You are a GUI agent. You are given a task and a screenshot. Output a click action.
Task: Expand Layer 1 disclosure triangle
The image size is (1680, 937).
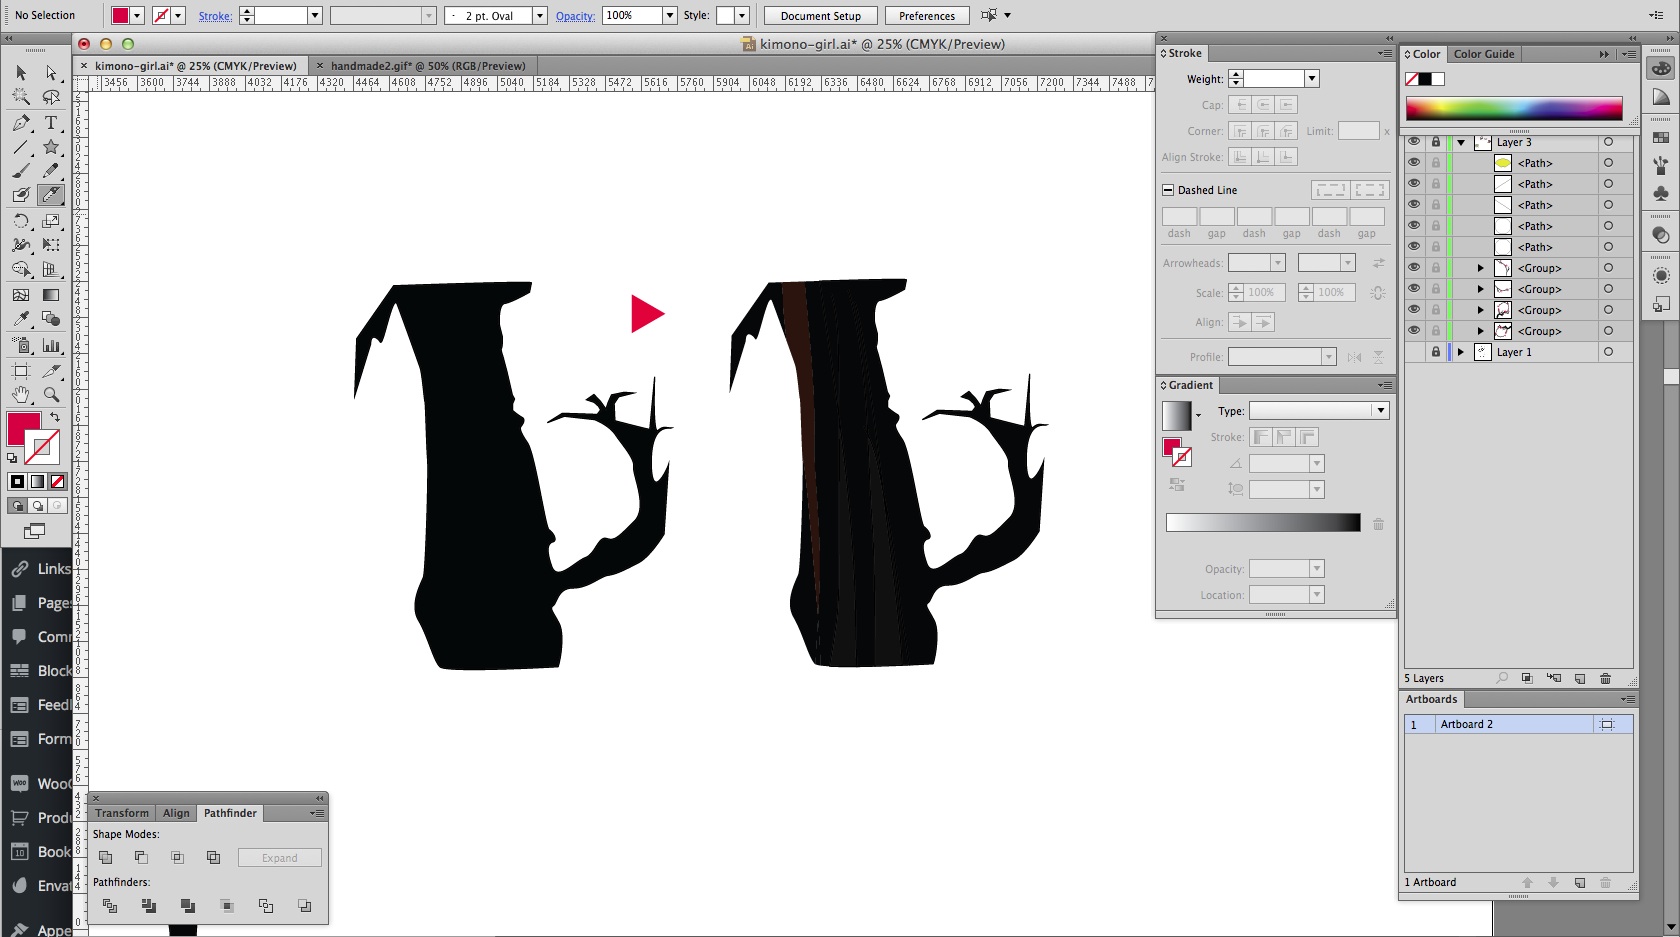click(x=1461, y=352)
